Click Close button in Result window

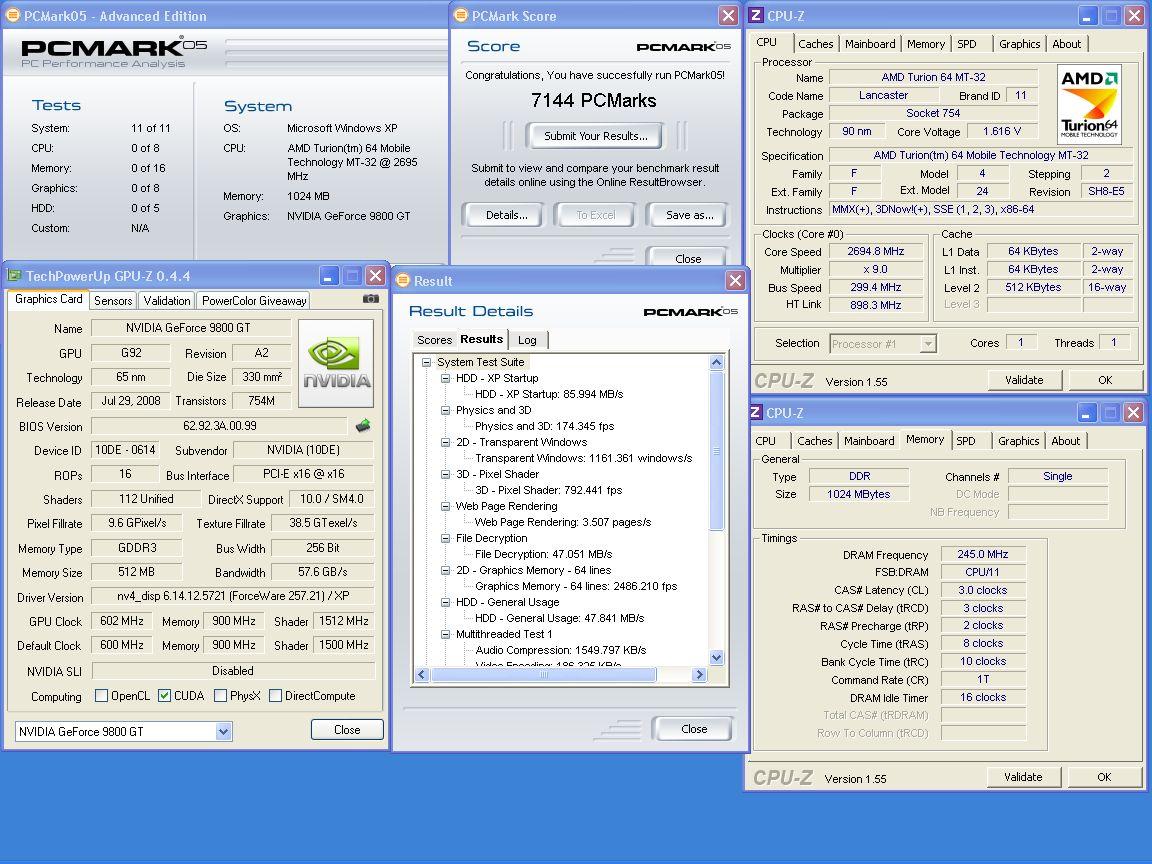(694, 729)
